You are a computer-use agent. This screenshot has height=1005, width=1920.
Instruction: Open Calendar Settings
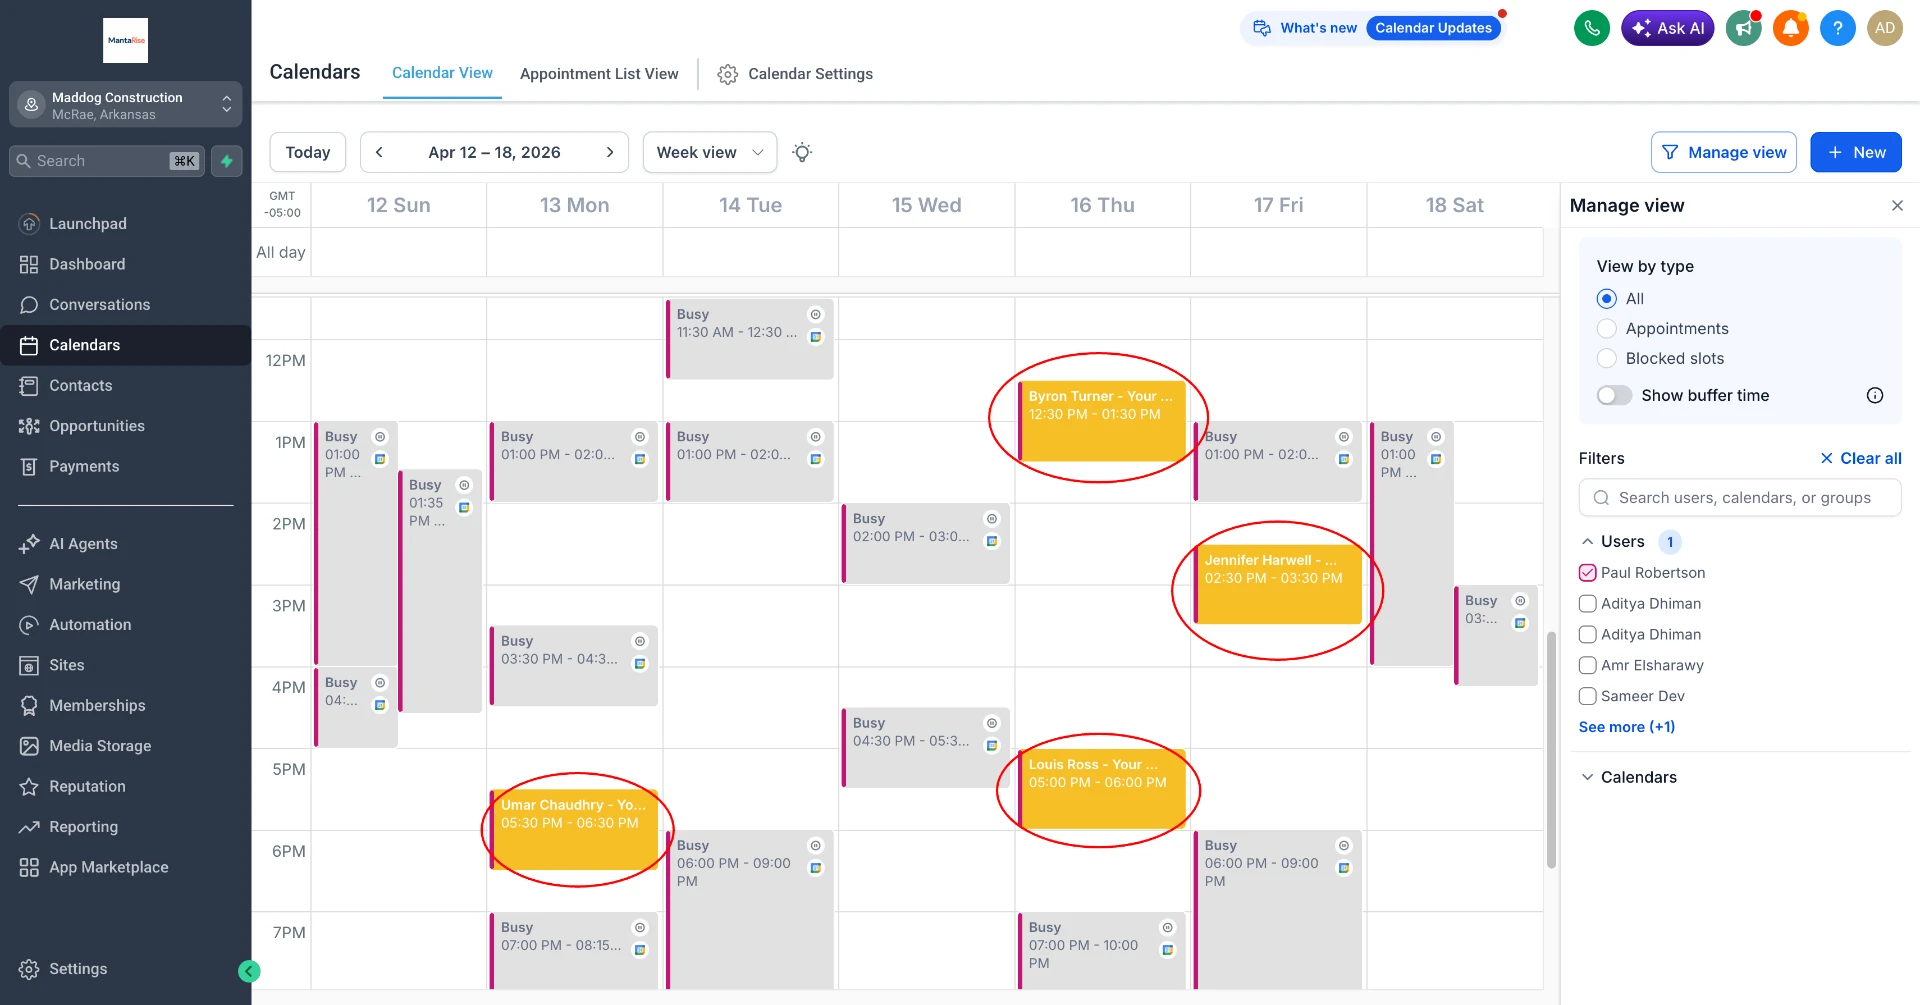[796, 74]
